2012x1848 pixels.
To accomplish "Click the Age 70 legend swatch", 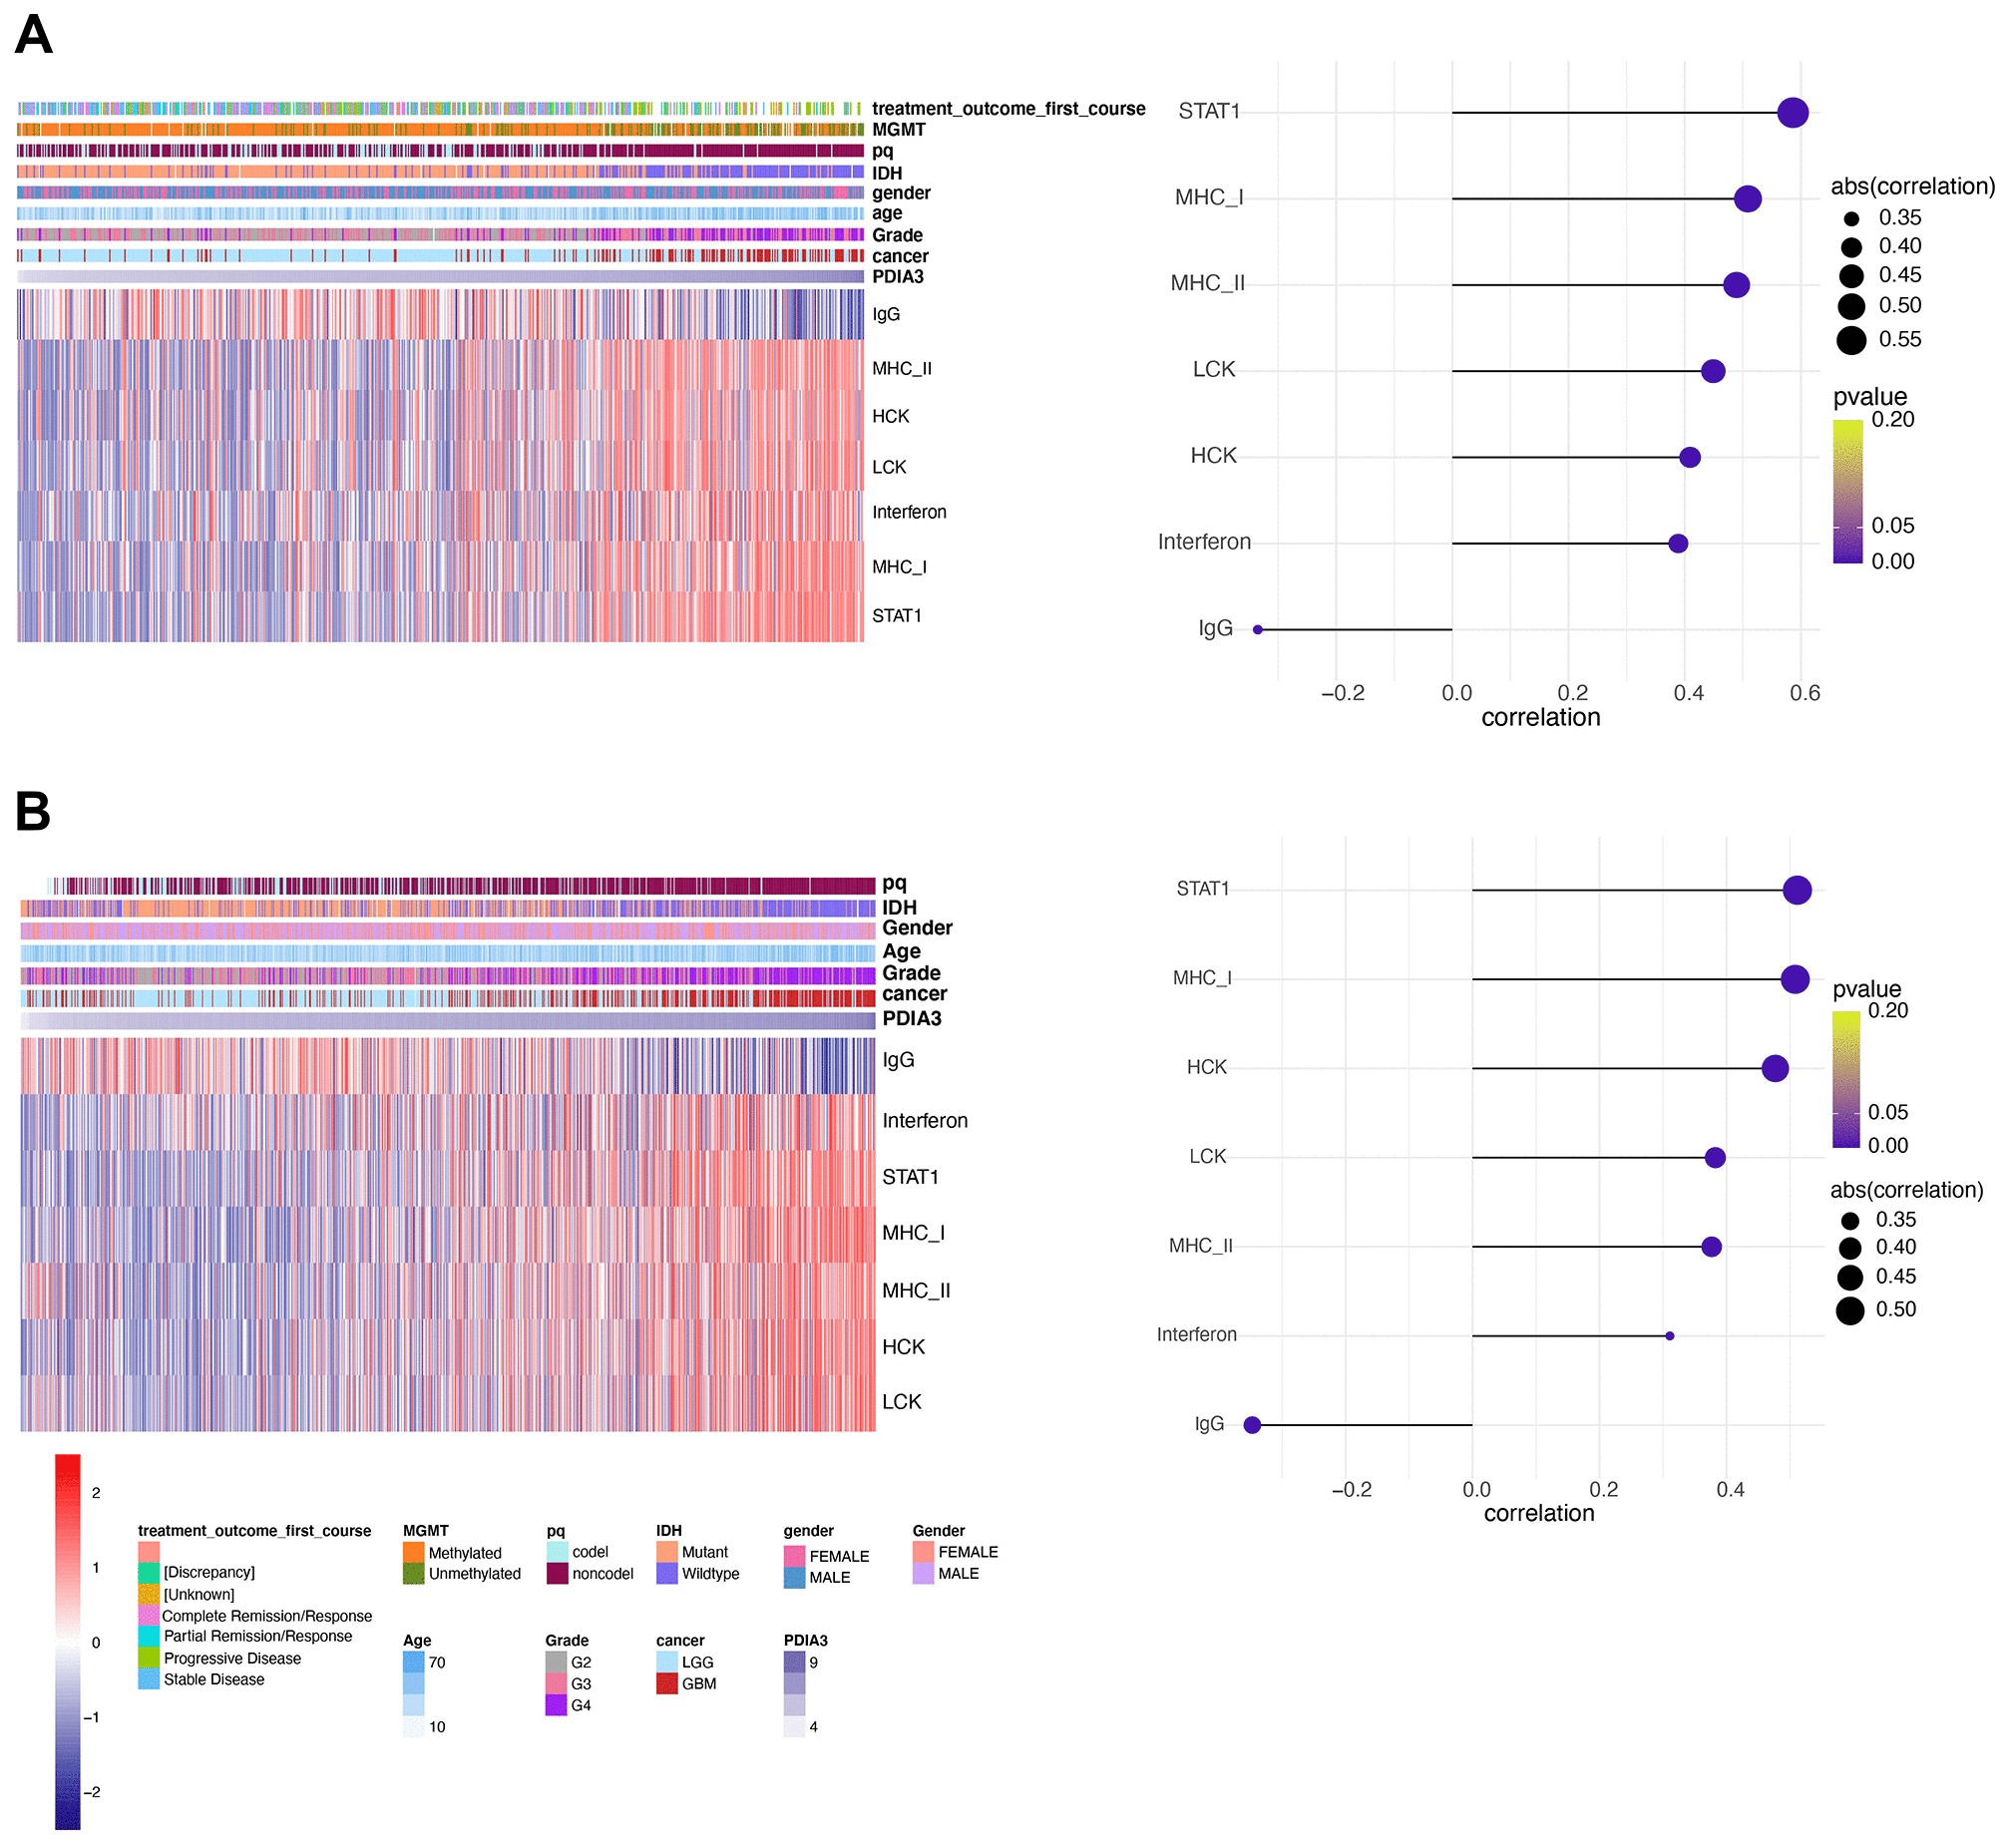I will tap(413, 1662).
